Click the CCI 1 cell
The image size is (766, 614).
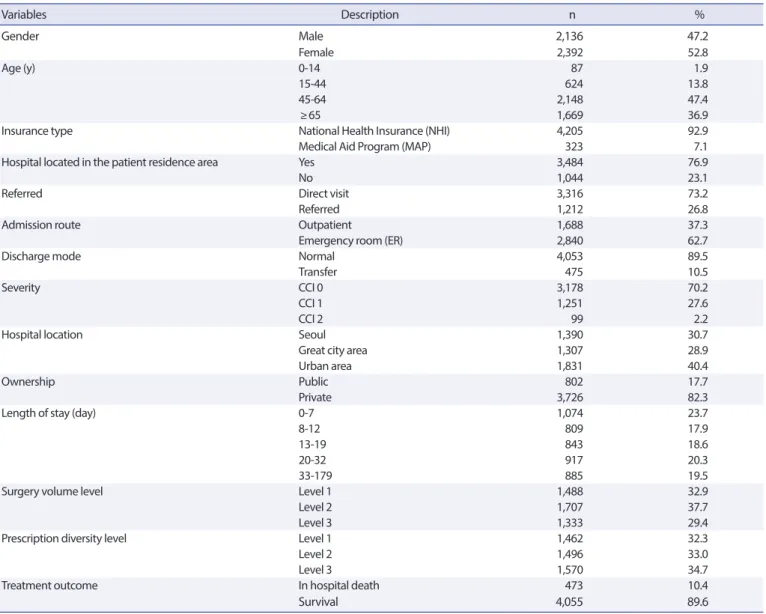point(310,303)
